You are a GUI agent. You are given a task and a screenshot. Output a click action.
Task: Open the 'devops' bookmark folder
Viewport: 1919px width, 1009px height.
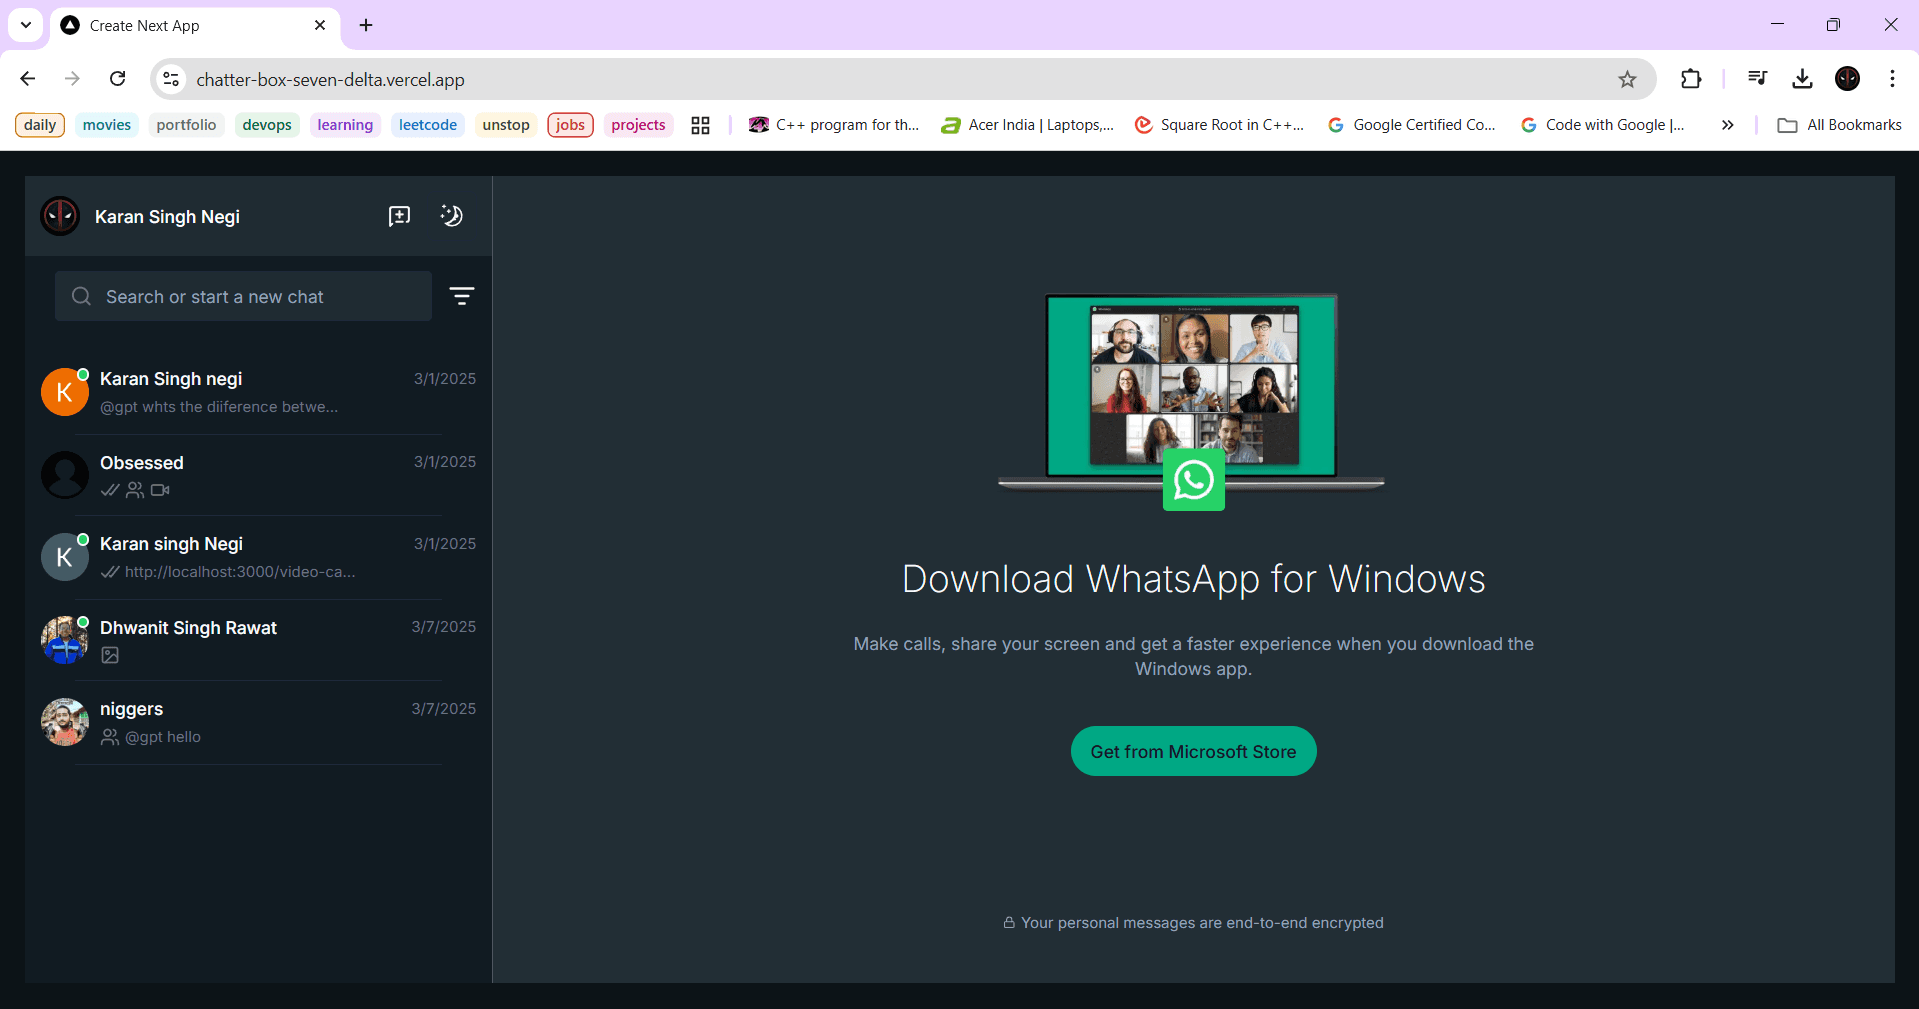[x=267, y=125]
